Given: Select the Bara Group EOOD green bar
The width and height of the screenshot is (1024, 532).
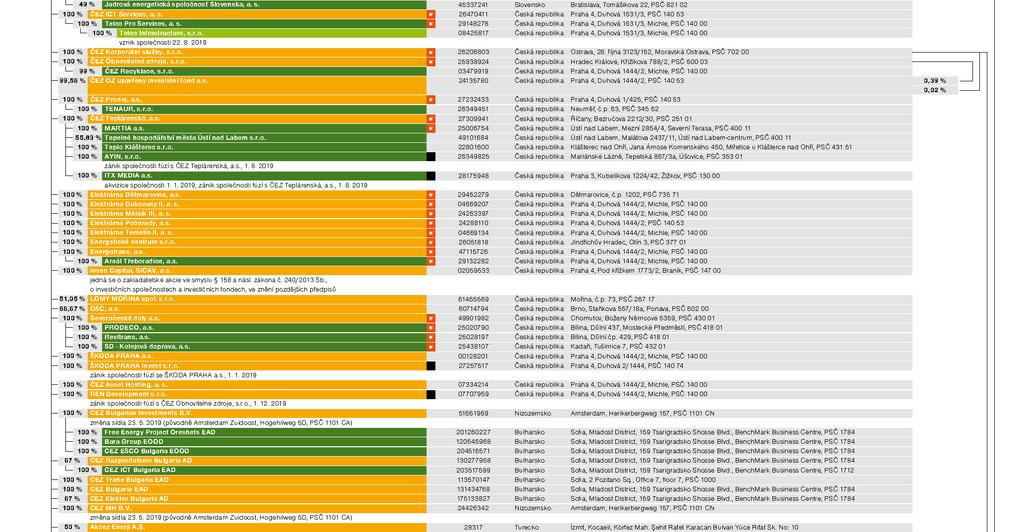Looking at the screenshot, I should [x=264, y=441].
